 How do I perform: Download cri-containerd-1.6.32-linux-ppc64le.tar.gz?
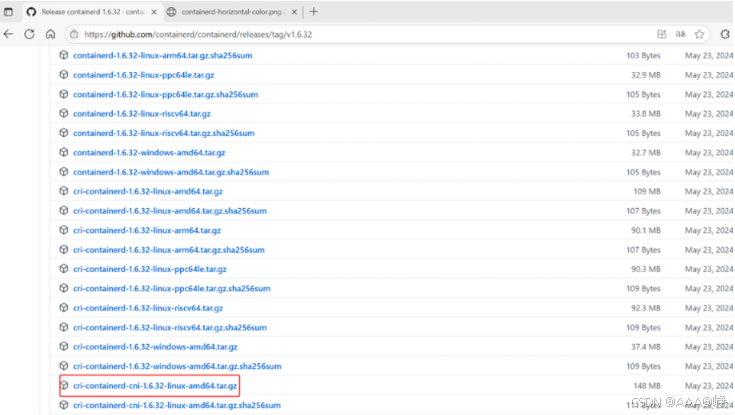click(150, 269)
